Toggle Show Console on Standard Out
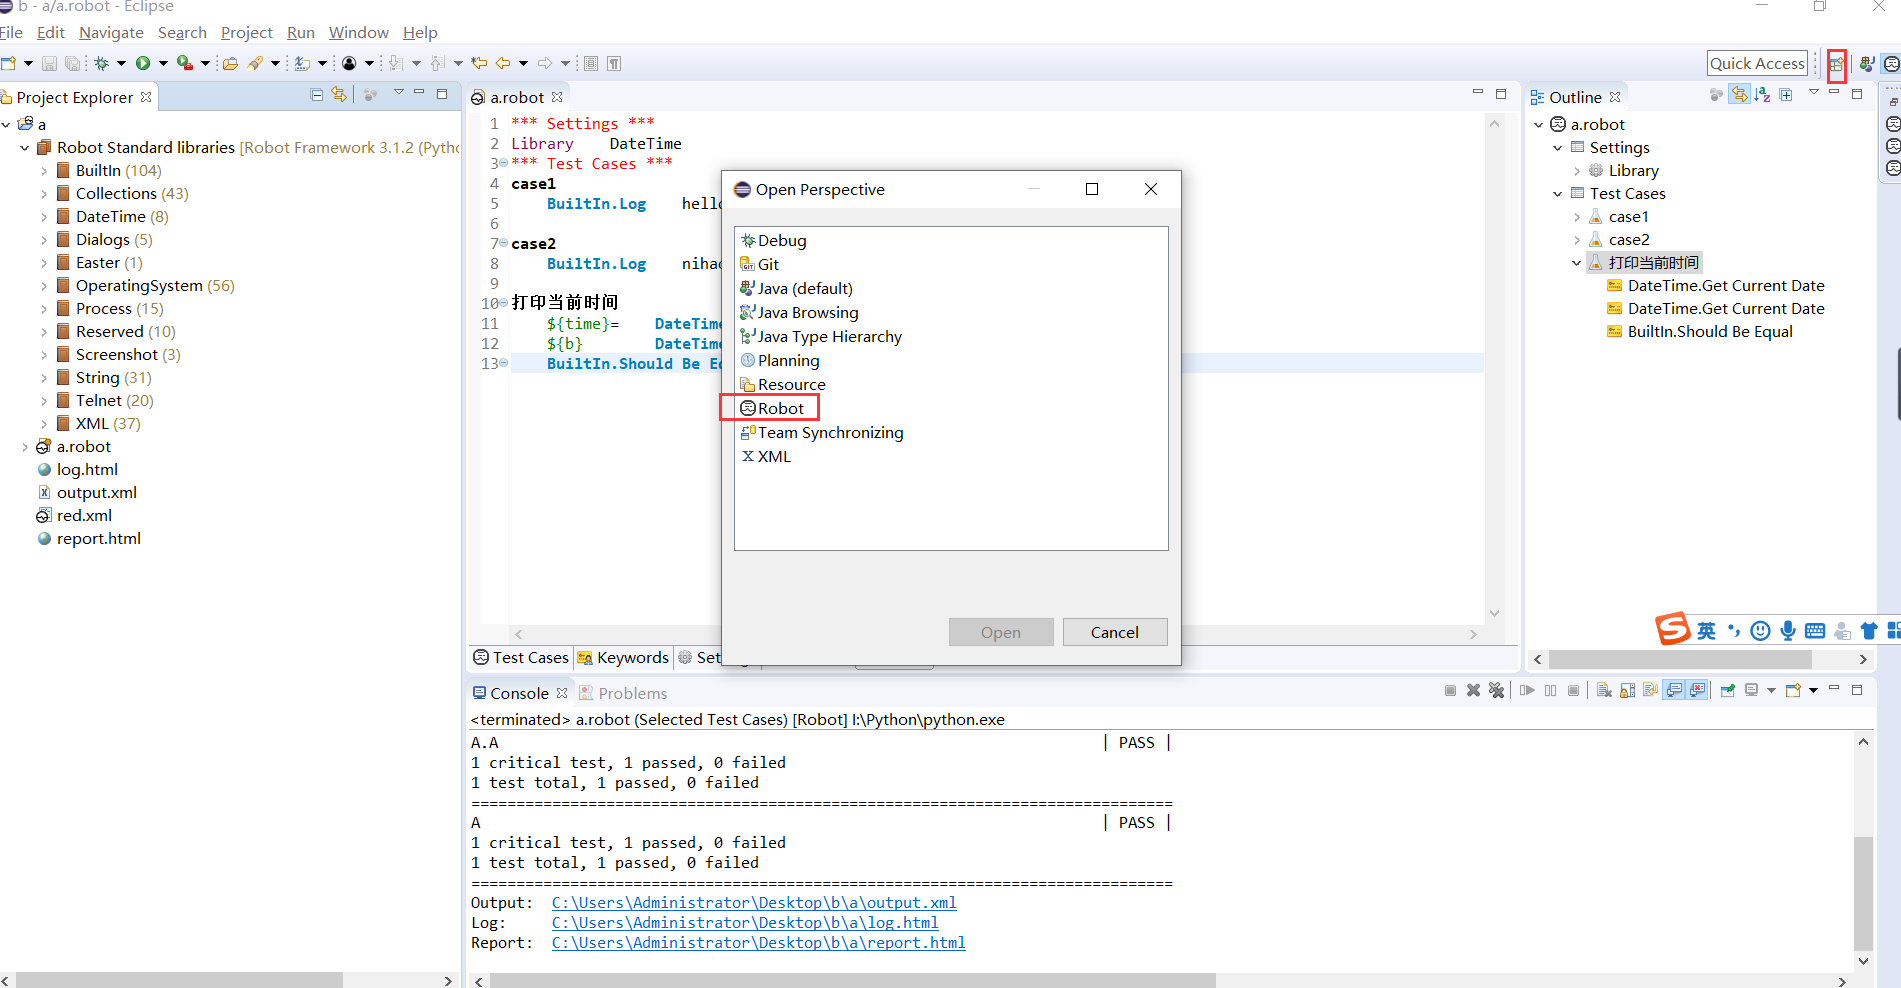This screenshot has width=1901, height=988. [1674, 690]
